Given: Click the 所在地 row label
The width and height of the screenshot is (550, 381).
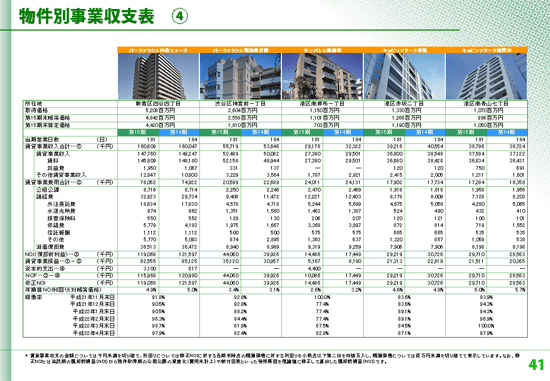Looking at the screenshot, I should pos(33,103).
